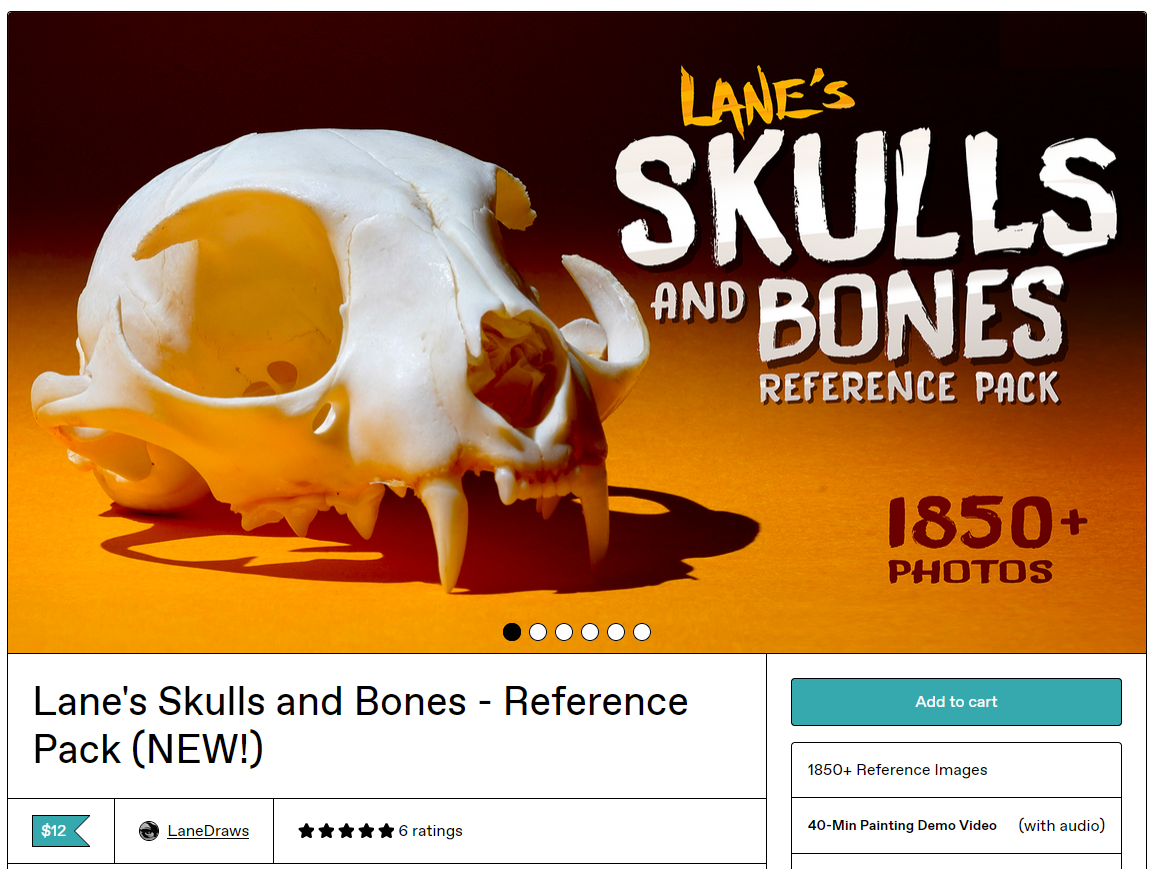Click the (with audio) label

click(1062, 826)
